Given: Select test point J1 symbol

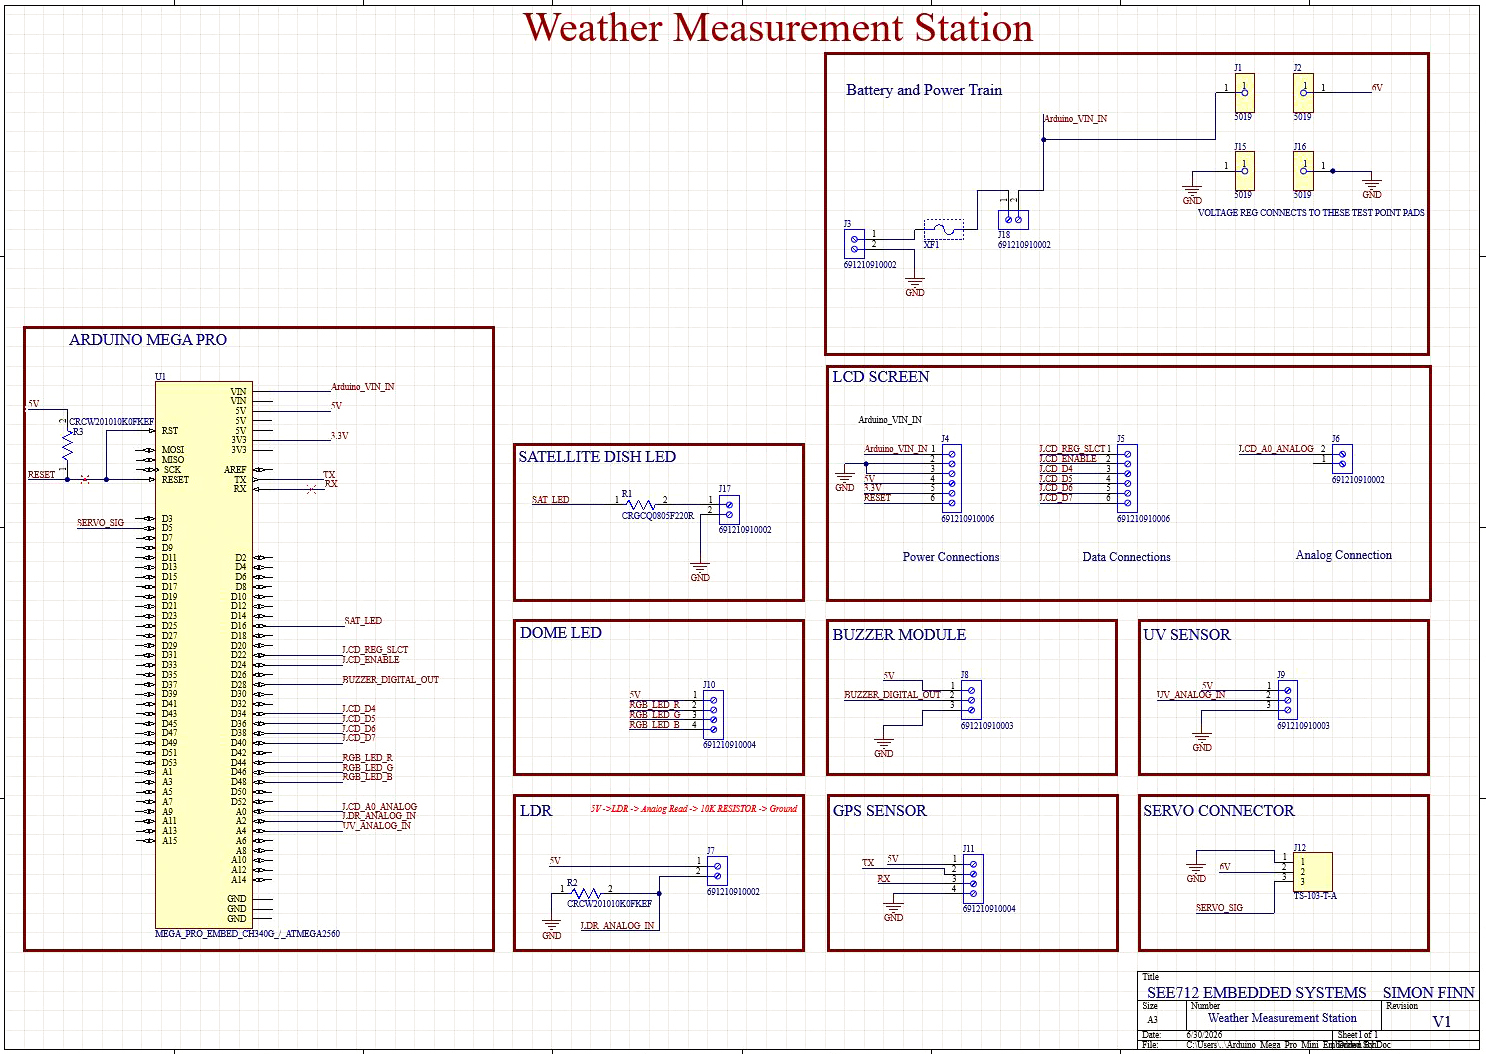Looking at the screenshot, I should coord(1244,93).
